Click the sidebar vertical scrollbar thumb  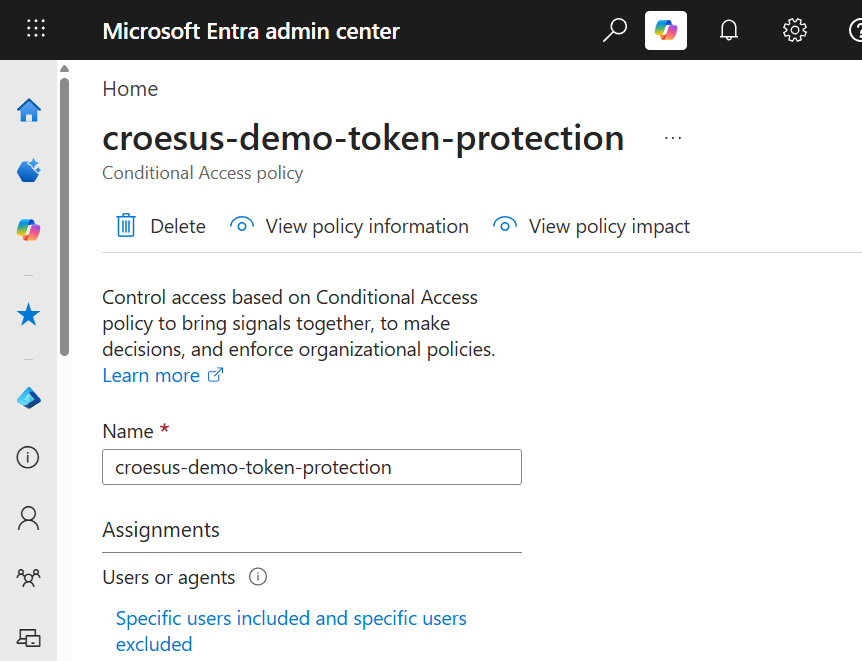click(65, 217)
